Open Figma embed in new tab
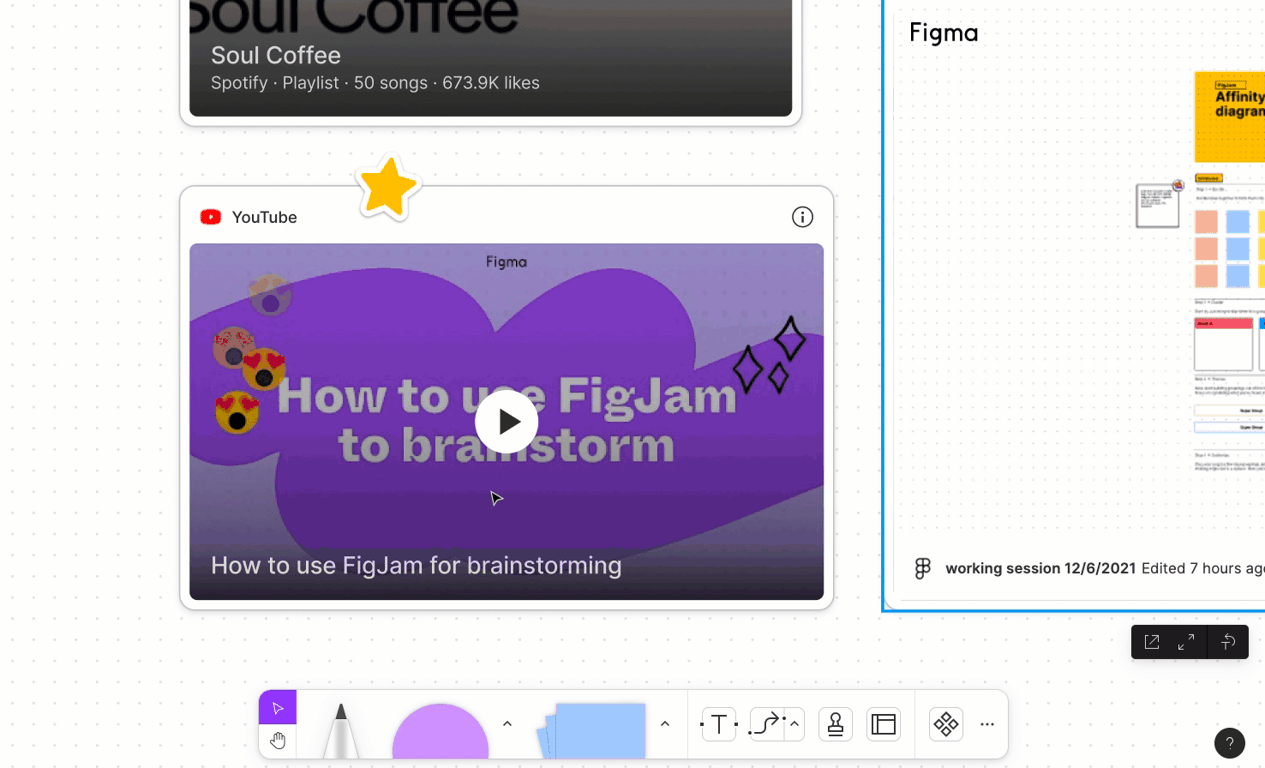 coord(1152,642)
